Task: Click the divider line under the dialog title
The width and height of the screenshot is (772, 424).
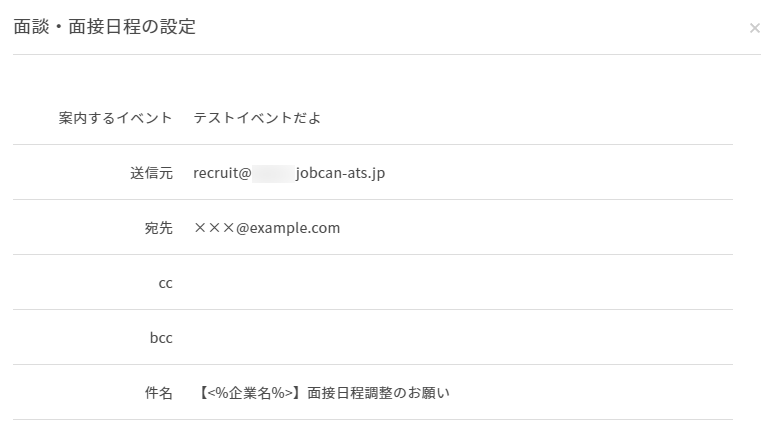Action: pyautogui.click(x=386, y=54)
